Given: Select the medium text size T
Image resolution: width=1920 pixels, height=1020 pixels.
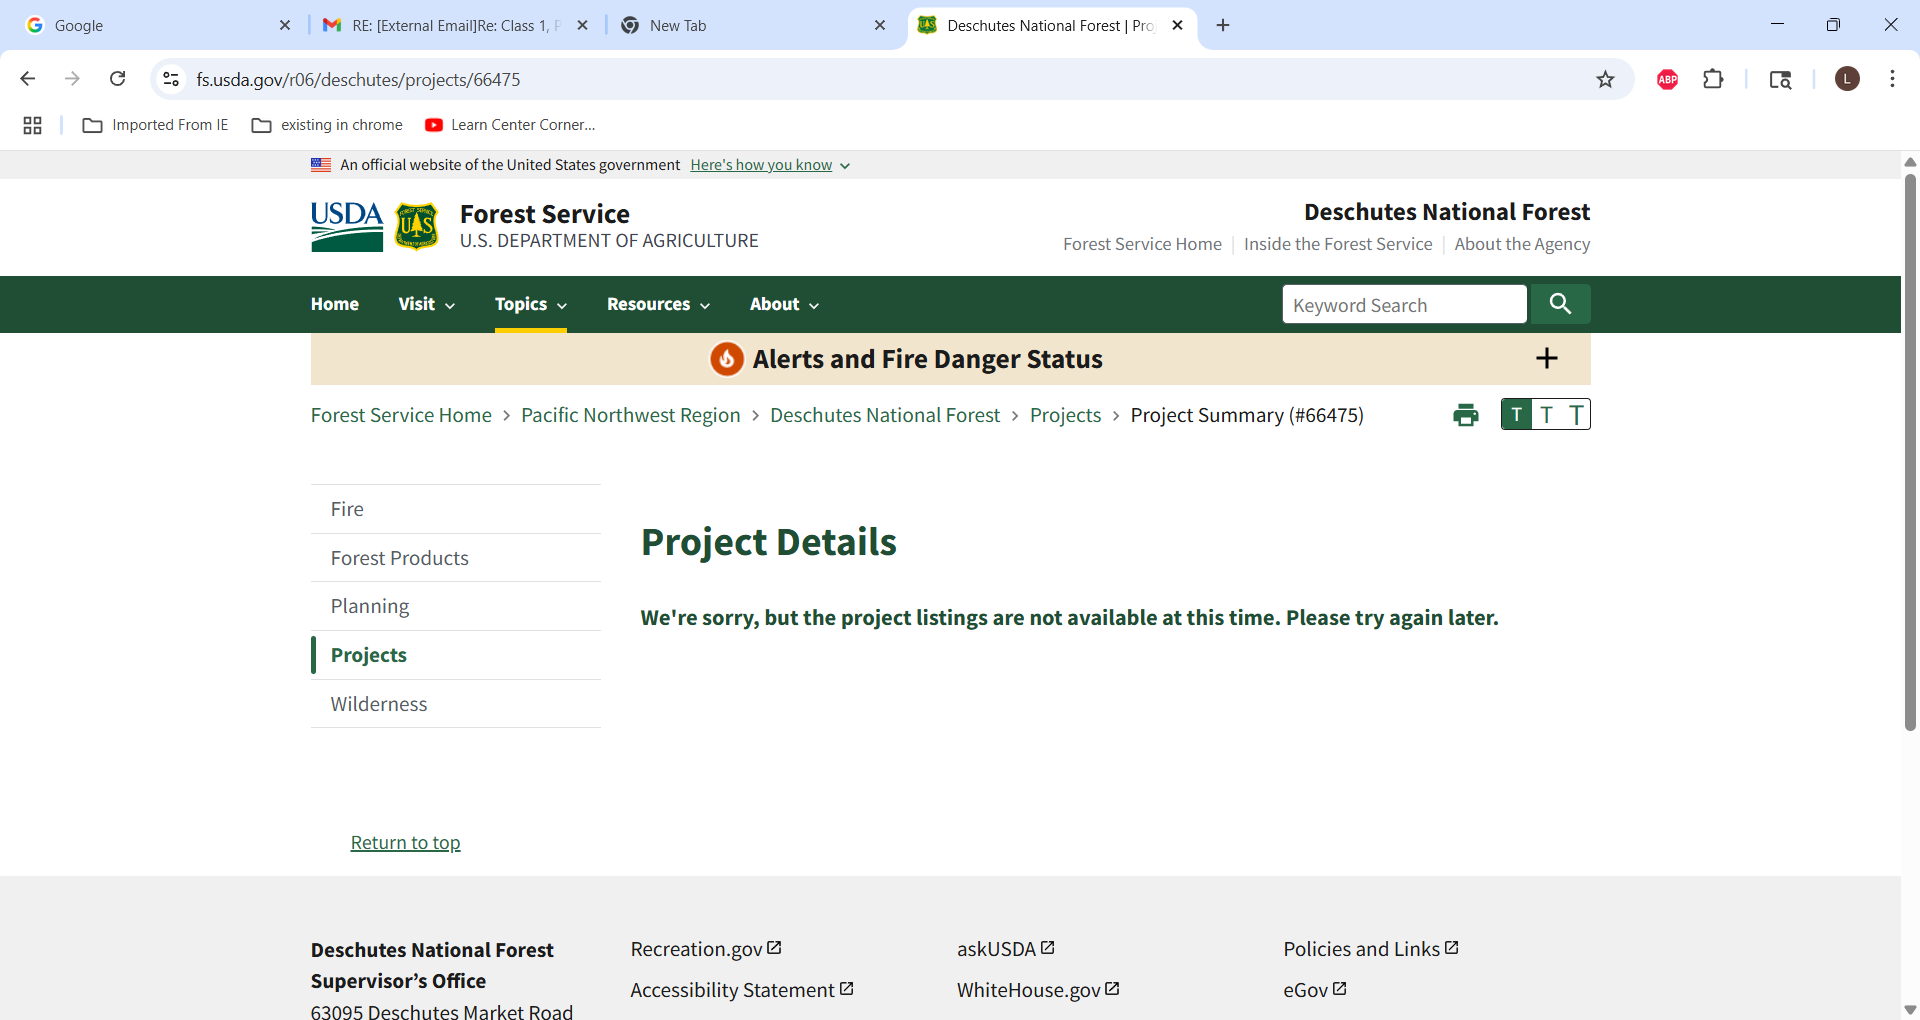Looking at the screenshot, I should coord(1547,414).
